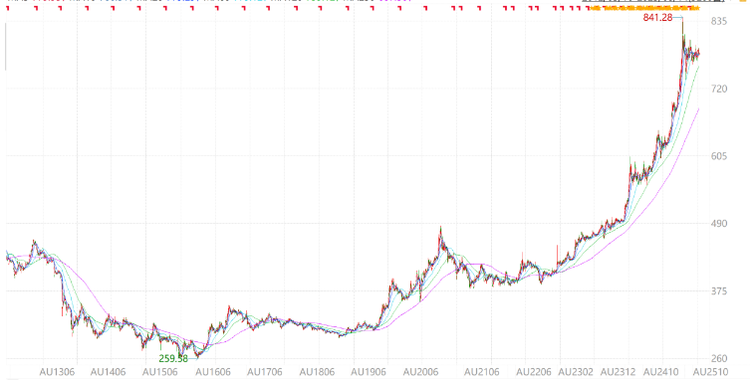Select the AU2510 contract label
Viewport: 750px width, 382px height.
click(x=711, y=372)
